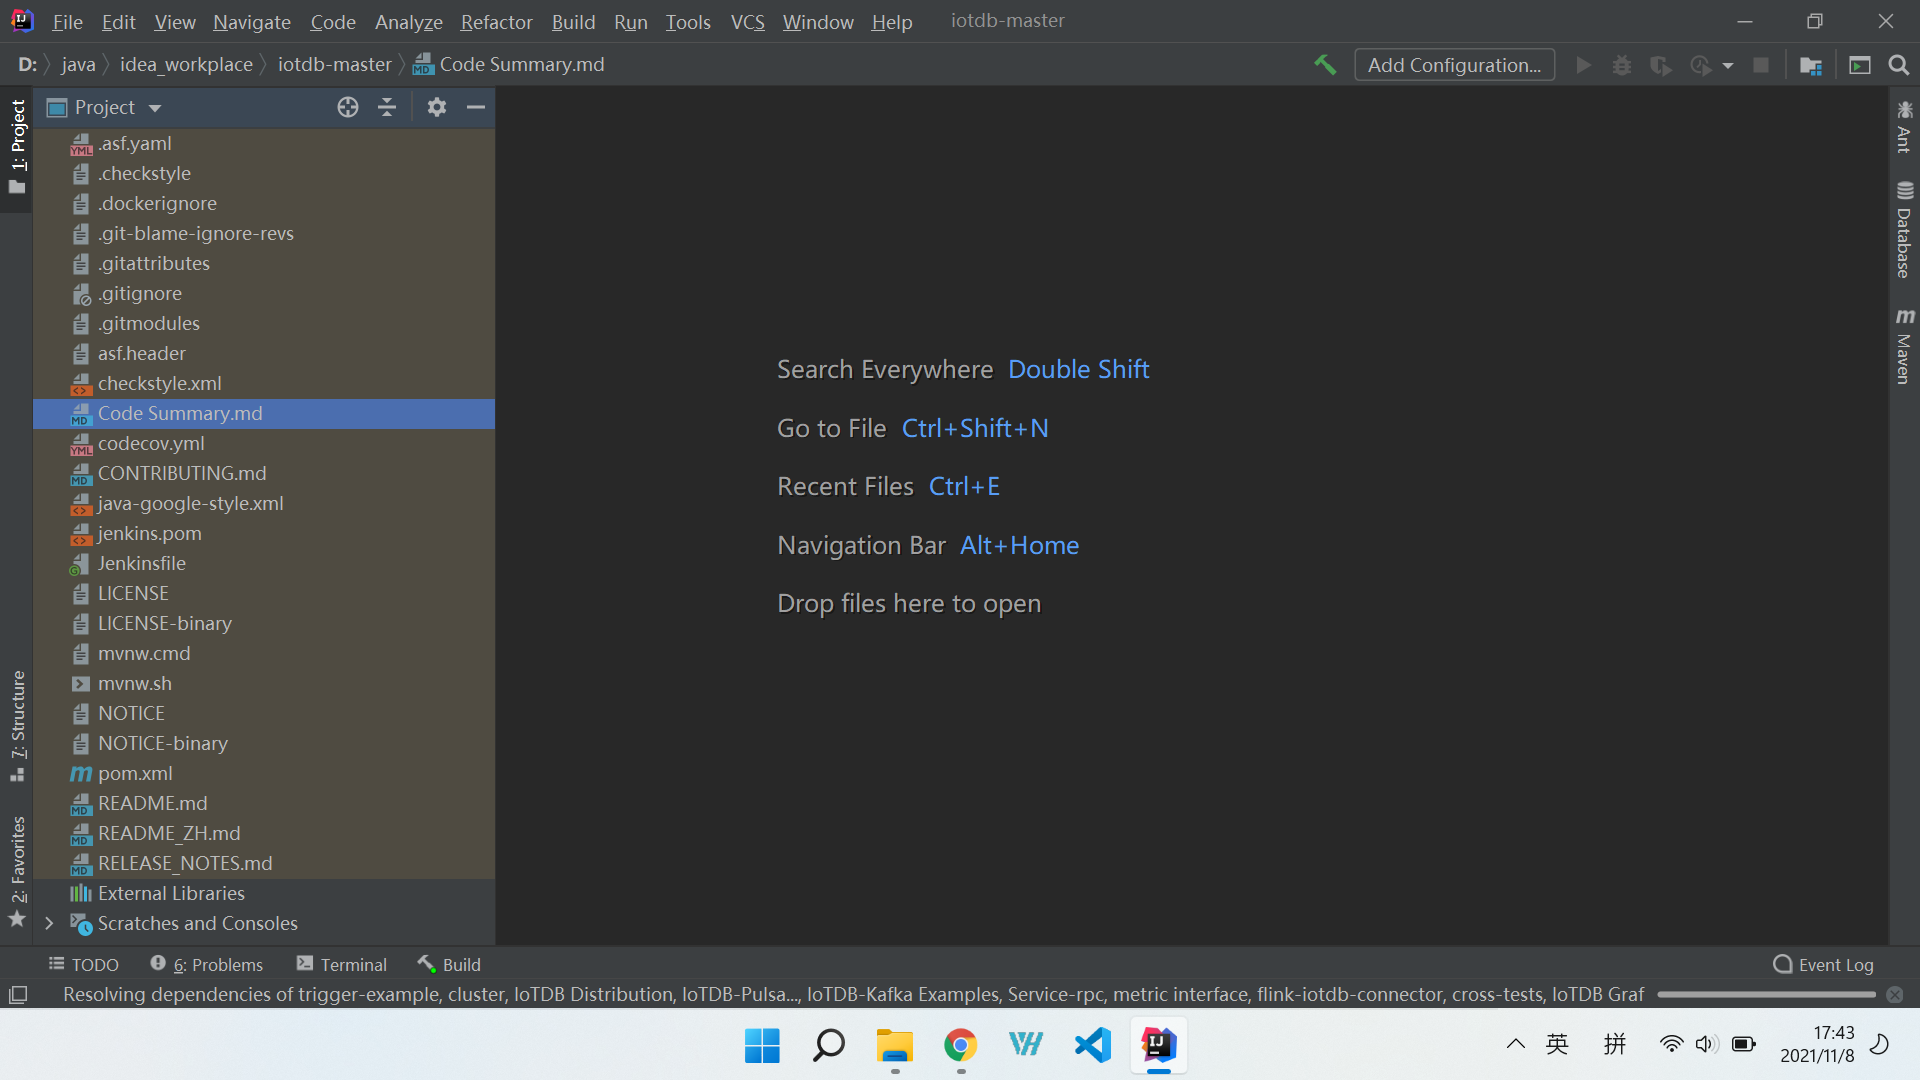
Task: Click the green Build Project hammer icon
Action: (x=1325, y=65)
